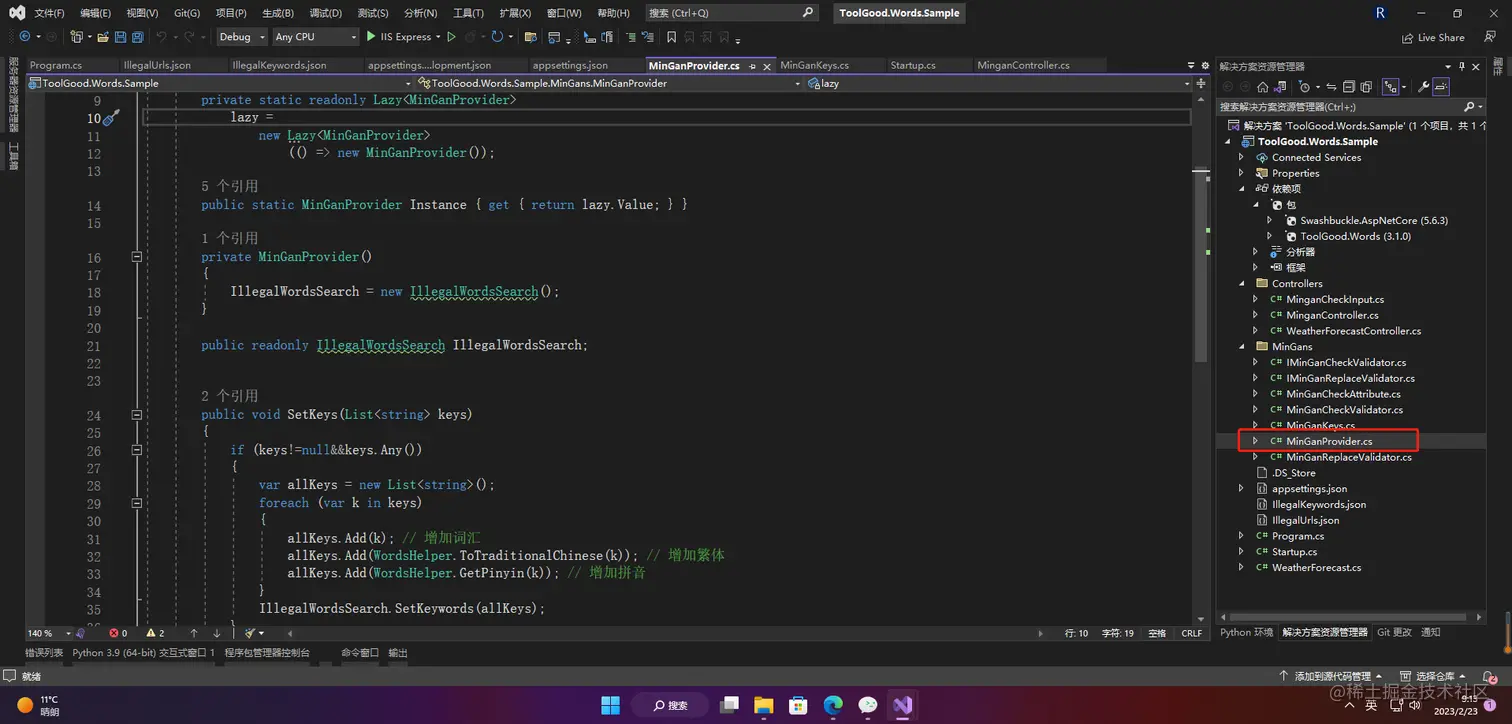Click the main VS search box 搜索 (Ctrl+Q)
1512x724 pixels.
coord(731,13)
